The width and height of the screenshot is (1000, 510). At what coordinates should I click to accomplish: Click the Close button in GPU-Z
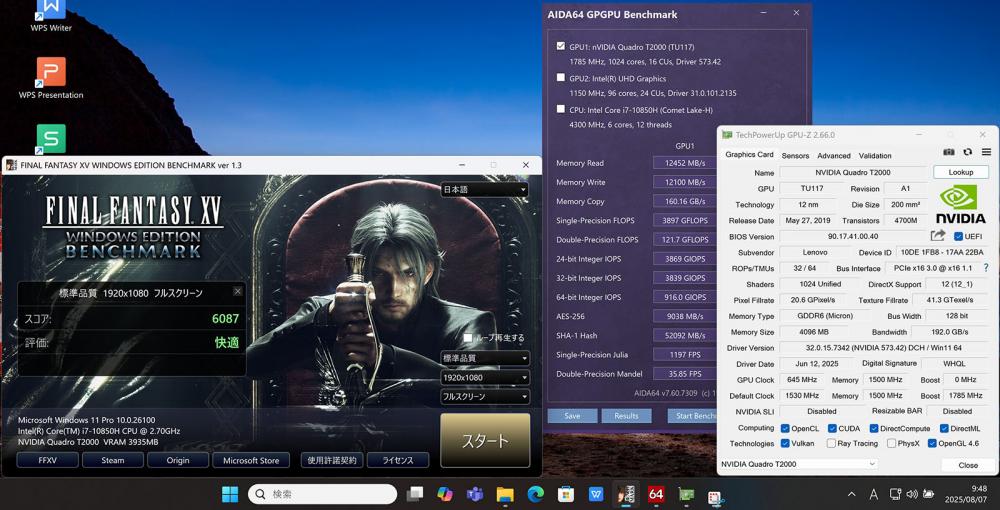(x=967, y=465)
